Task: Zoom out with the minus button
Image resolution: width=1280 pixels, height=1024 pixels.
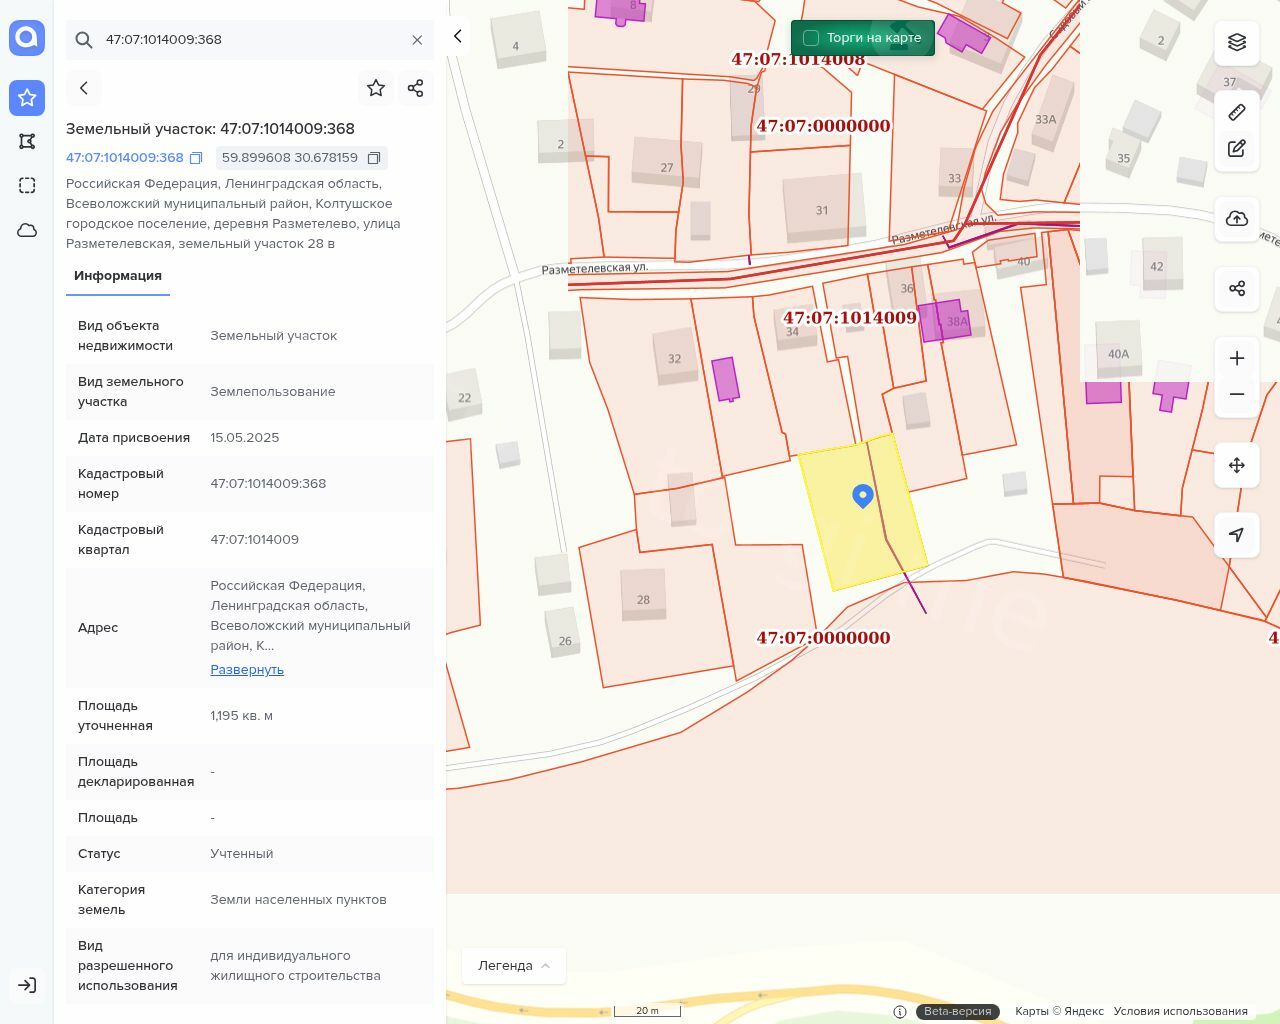Action: coord(1237,394)
